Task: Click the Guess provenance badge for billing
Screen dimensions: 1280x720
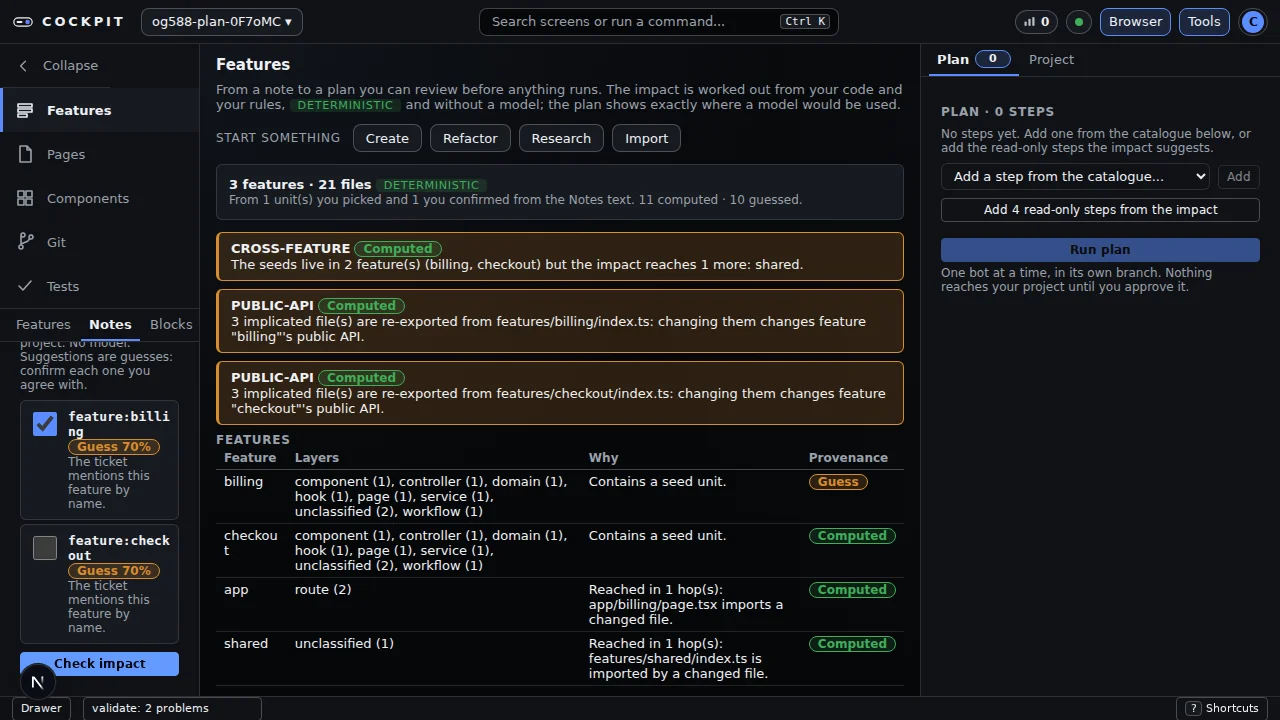Action: [838, 481]
